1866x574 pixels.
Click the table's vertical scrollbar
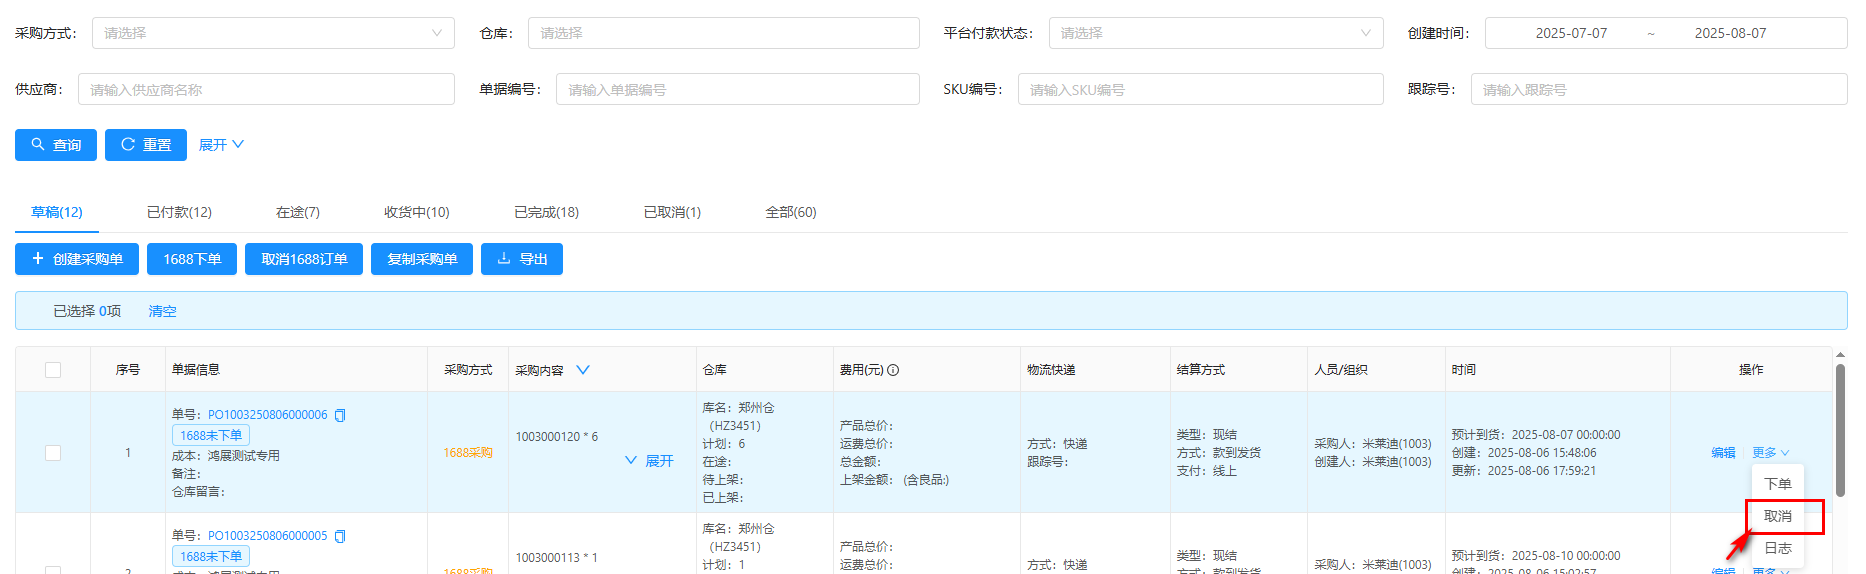pyautogui.click(x=1840, y=430)
